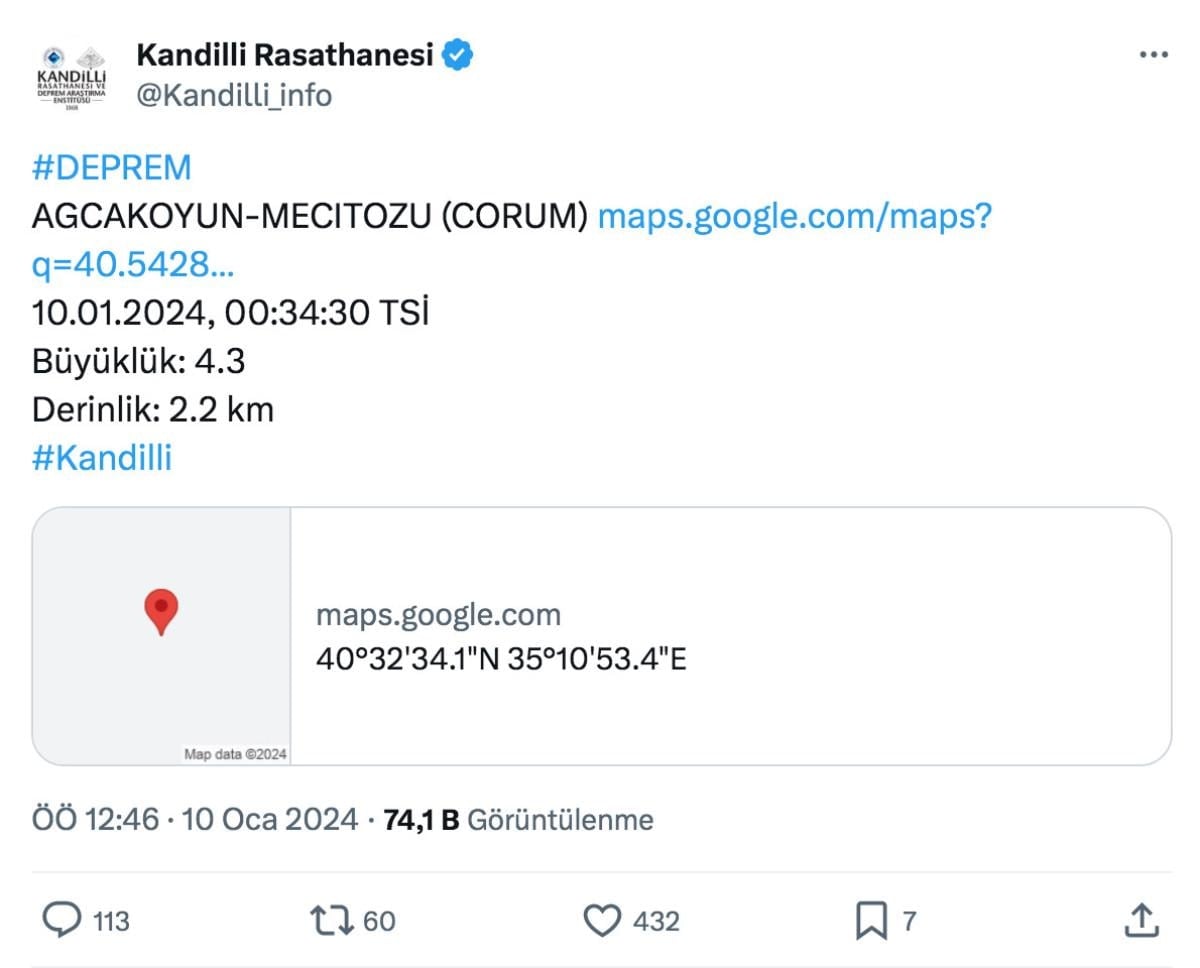Bookmark this tweet
1200x968 pixels.
[870, 920]
